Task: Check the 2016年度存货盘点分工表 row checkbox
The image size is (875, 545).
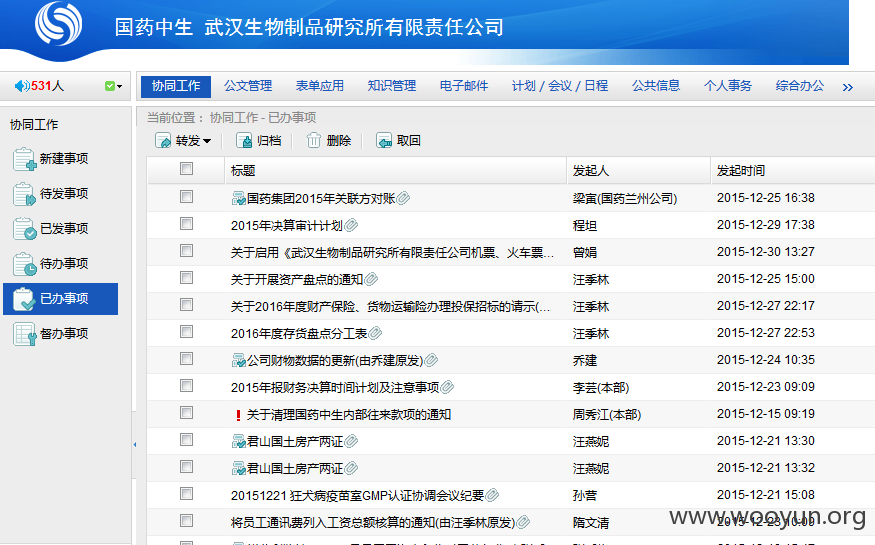Action: tap(186, 331)
